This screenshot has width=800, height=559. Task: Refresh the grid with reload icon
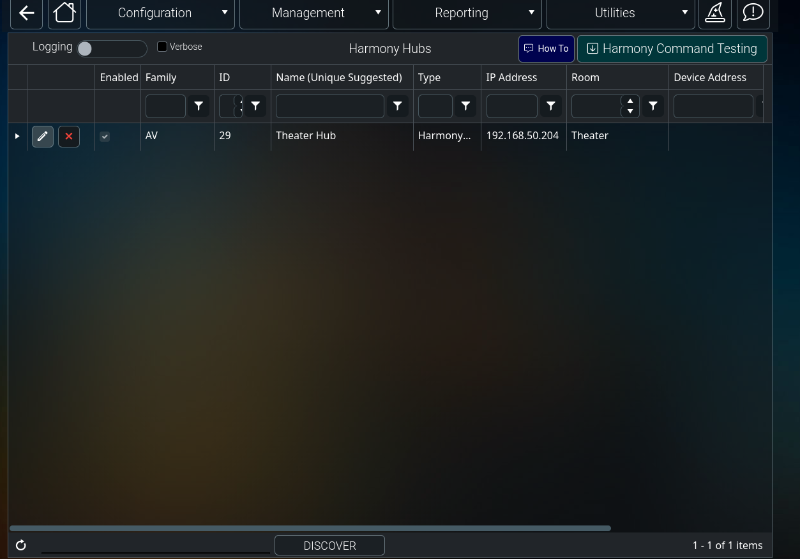[21, 545]
